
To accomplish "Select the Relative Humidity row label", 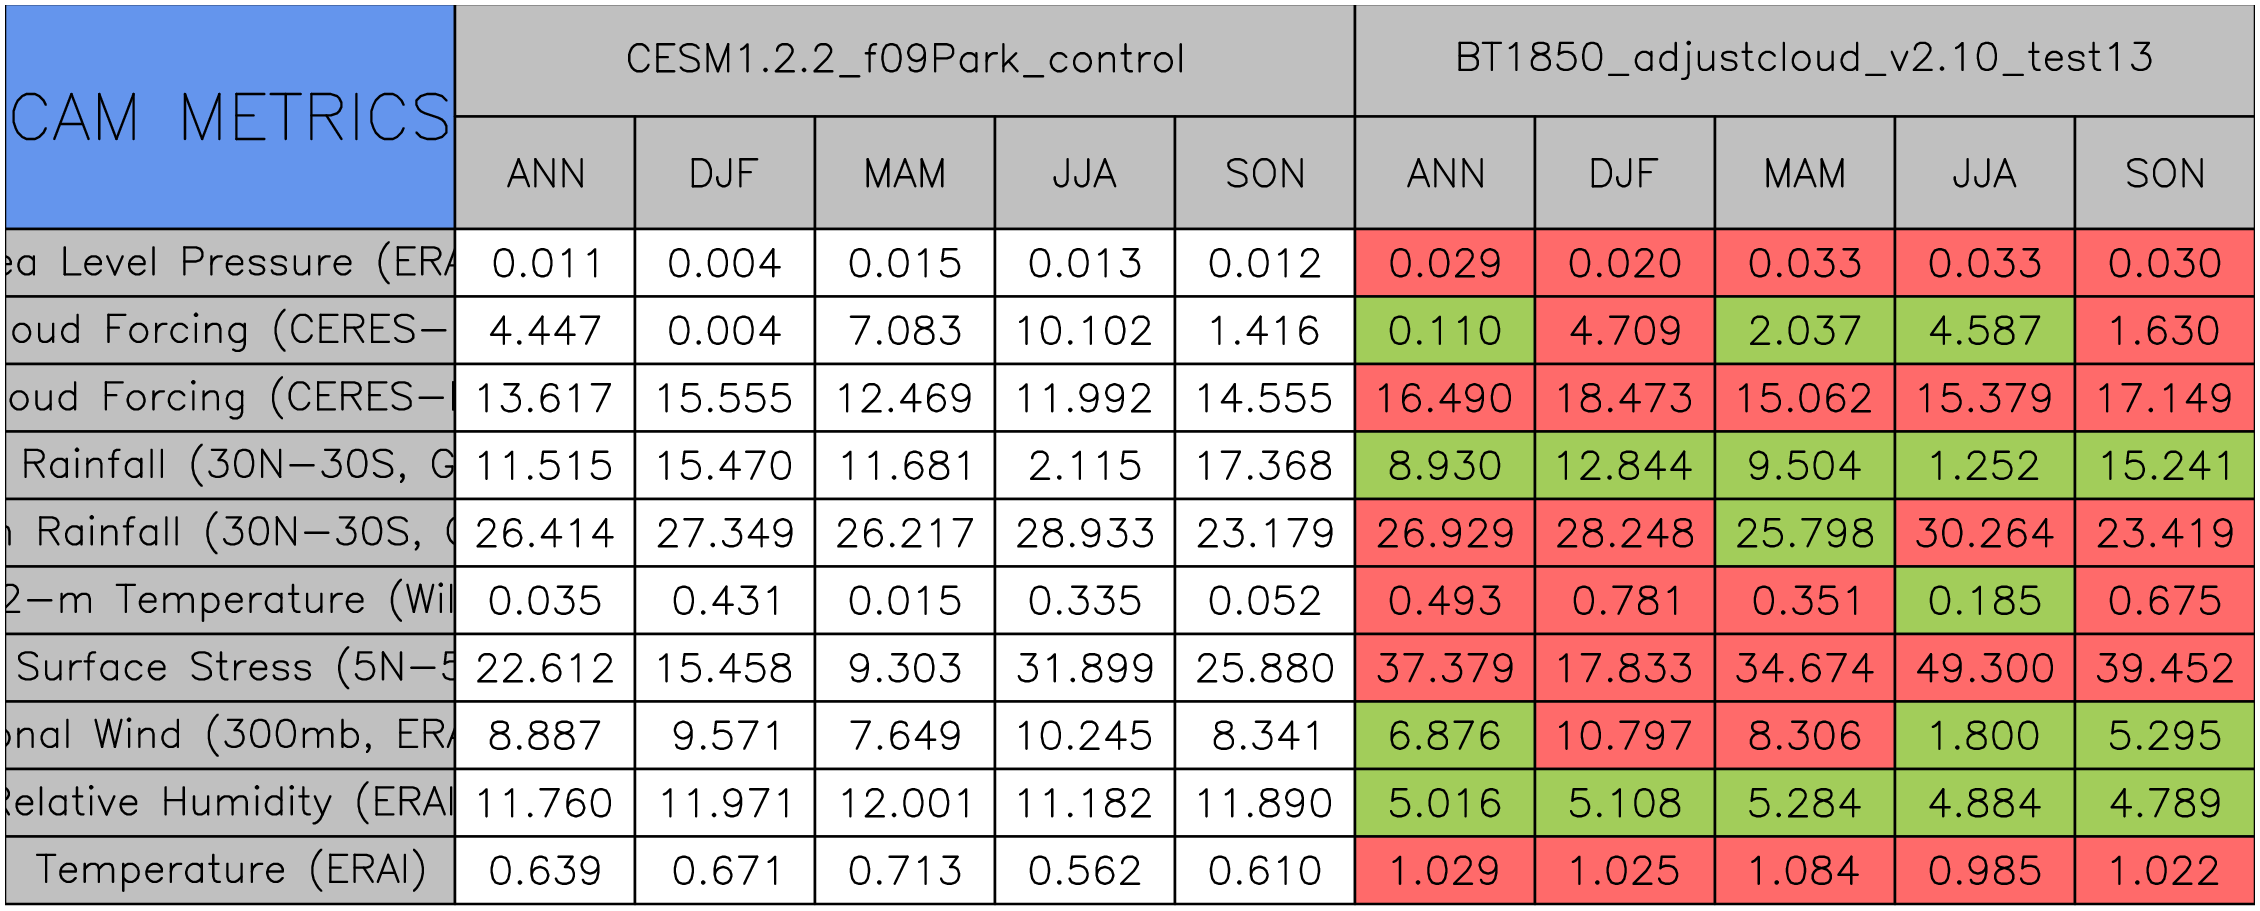I will pos(230,802).
